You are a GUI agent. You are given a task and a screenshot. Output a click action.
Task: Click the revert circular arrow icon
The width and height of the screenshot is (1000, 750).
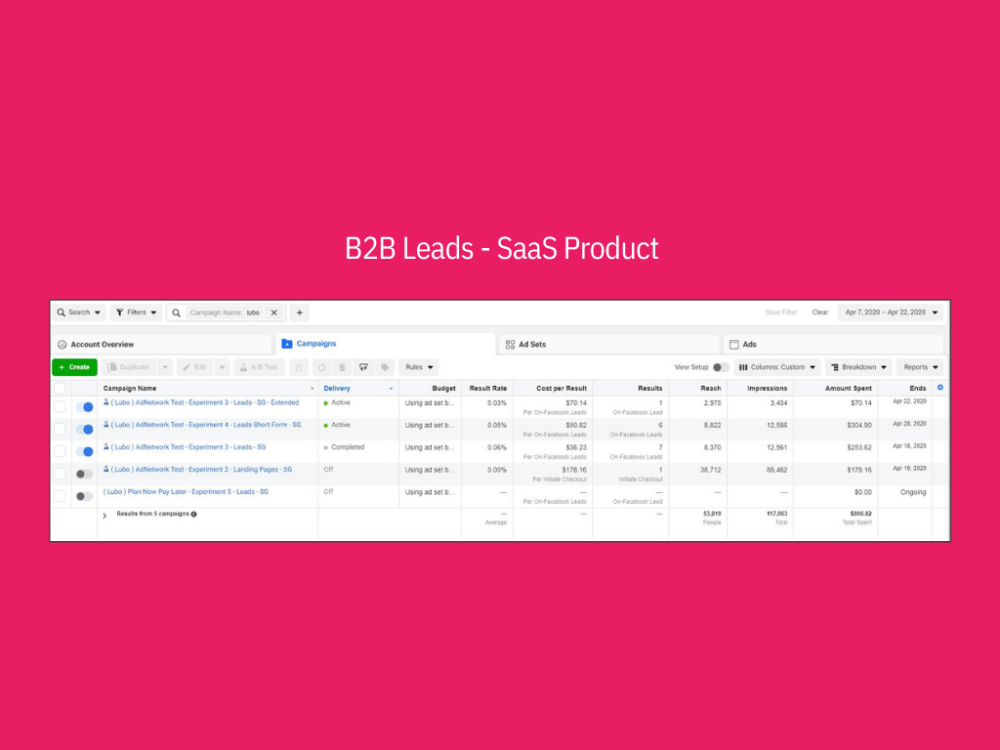click(x=321, y=367)
